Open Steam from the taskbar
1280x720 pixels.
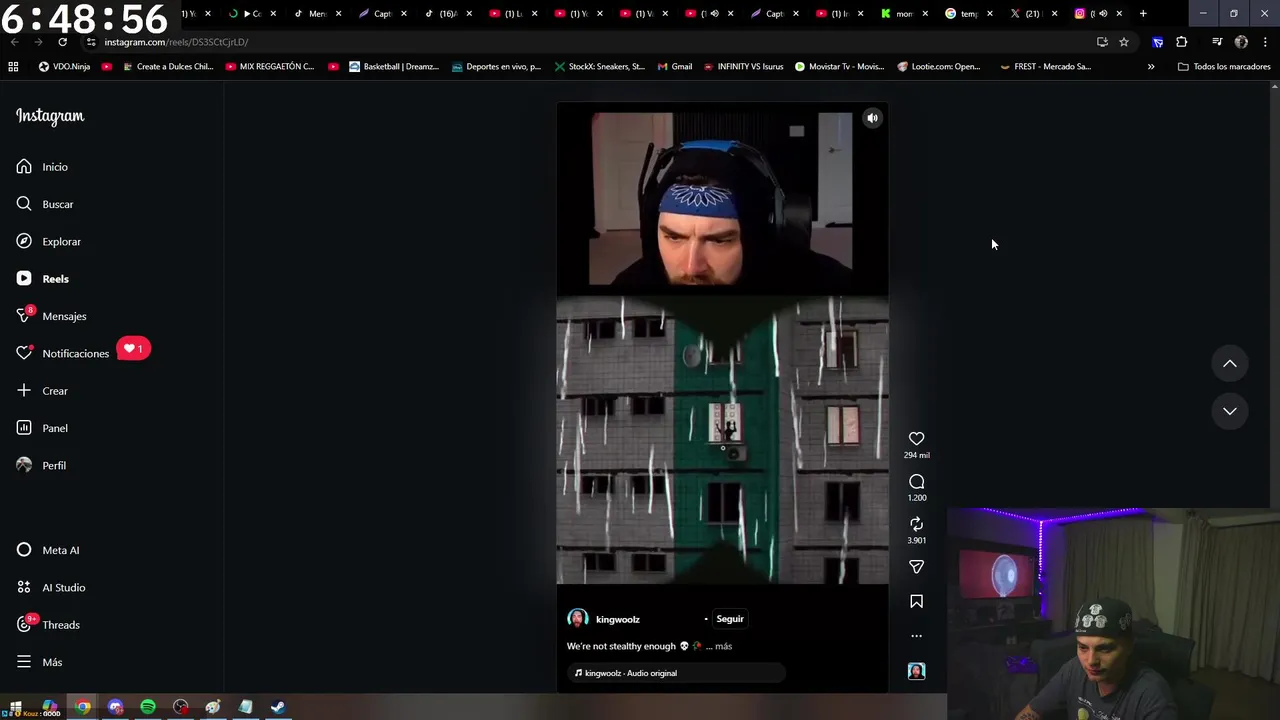click(x=278, y=708)
